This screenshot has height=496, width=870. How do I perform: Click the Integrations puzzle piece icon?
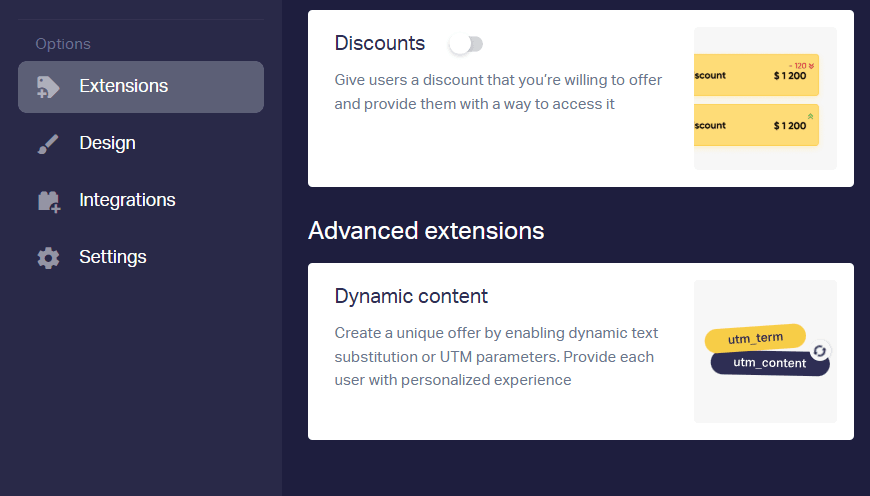(x=49, y=201)
